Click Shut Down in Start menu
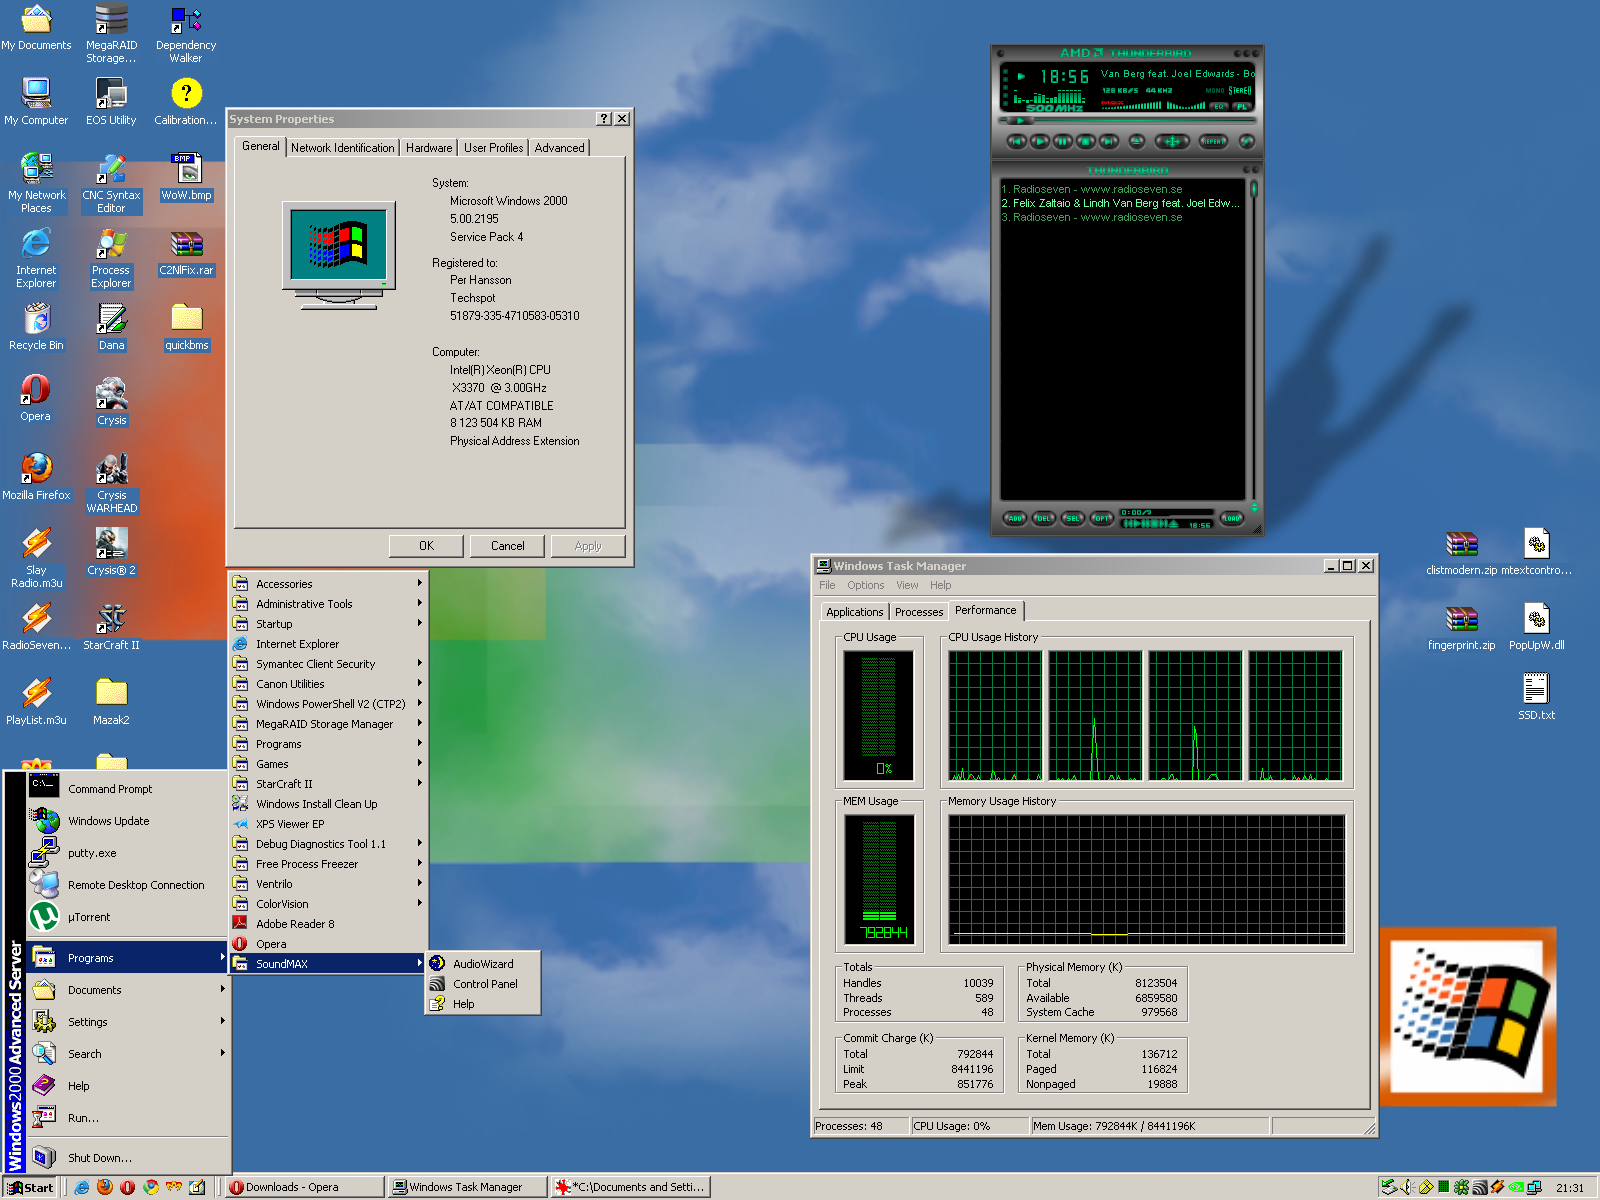The width and height of the screenshot is (1600, 1200). 128,1158
